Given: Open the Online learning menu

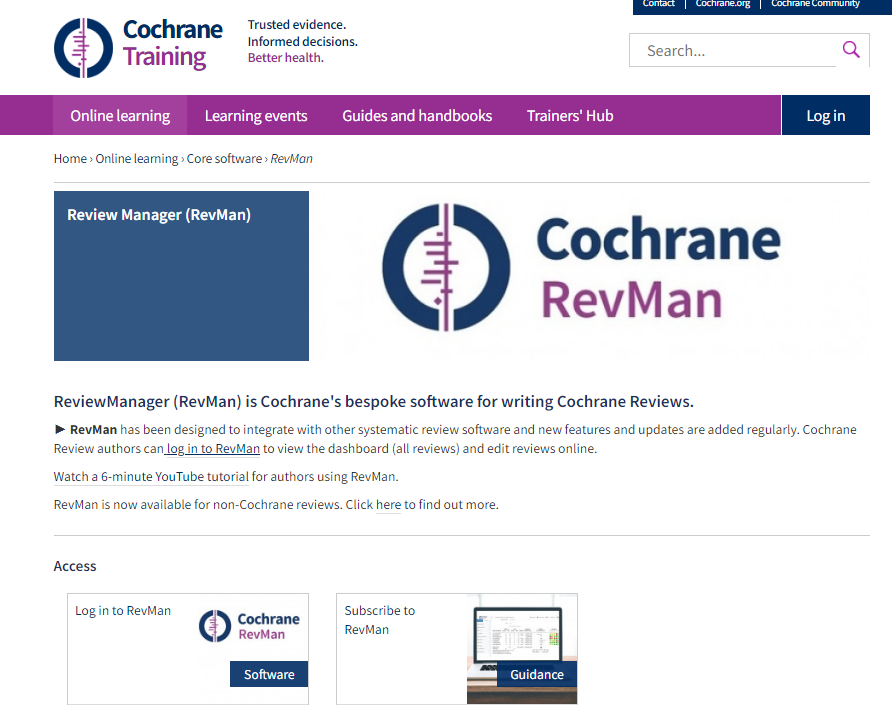Looking at the screenshot, I should coord(119,115).
